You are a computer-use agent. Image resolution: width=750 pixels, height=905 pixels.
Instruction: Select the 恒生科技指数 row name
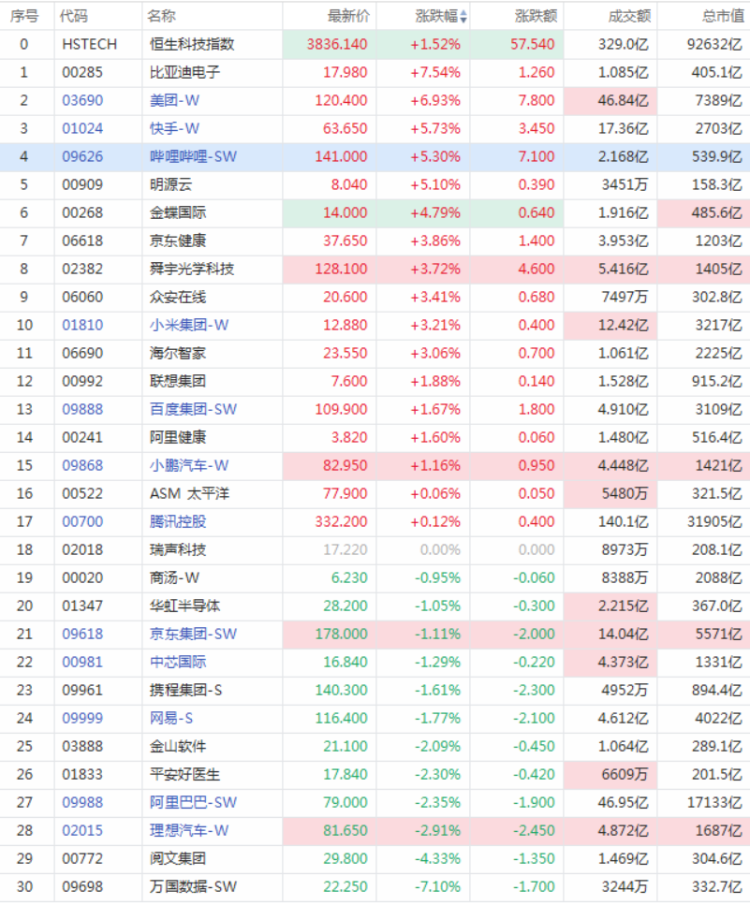point(192,44)
